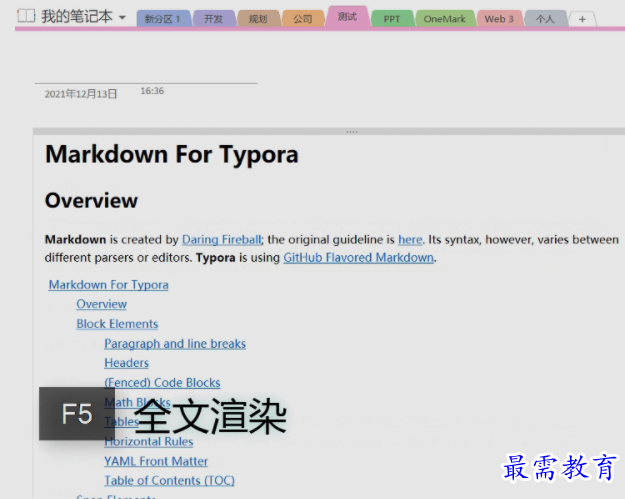
Task: Switch to the OneMark section tab
Action: pos(444,19)
